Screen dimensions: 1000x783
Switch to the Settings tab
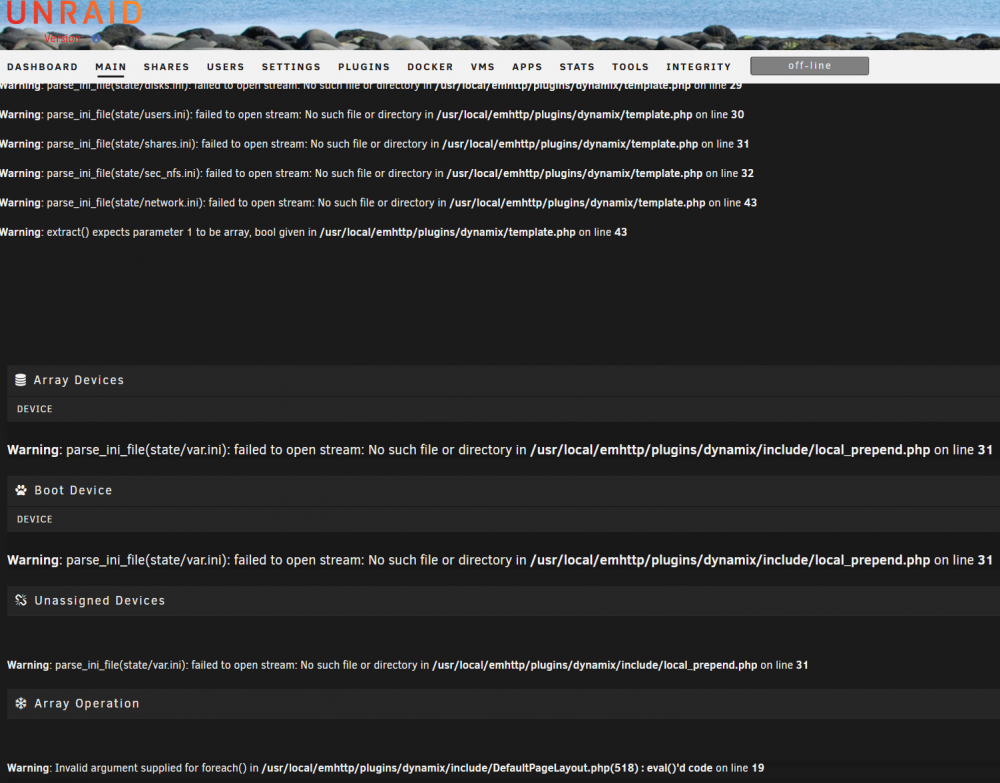291,67
